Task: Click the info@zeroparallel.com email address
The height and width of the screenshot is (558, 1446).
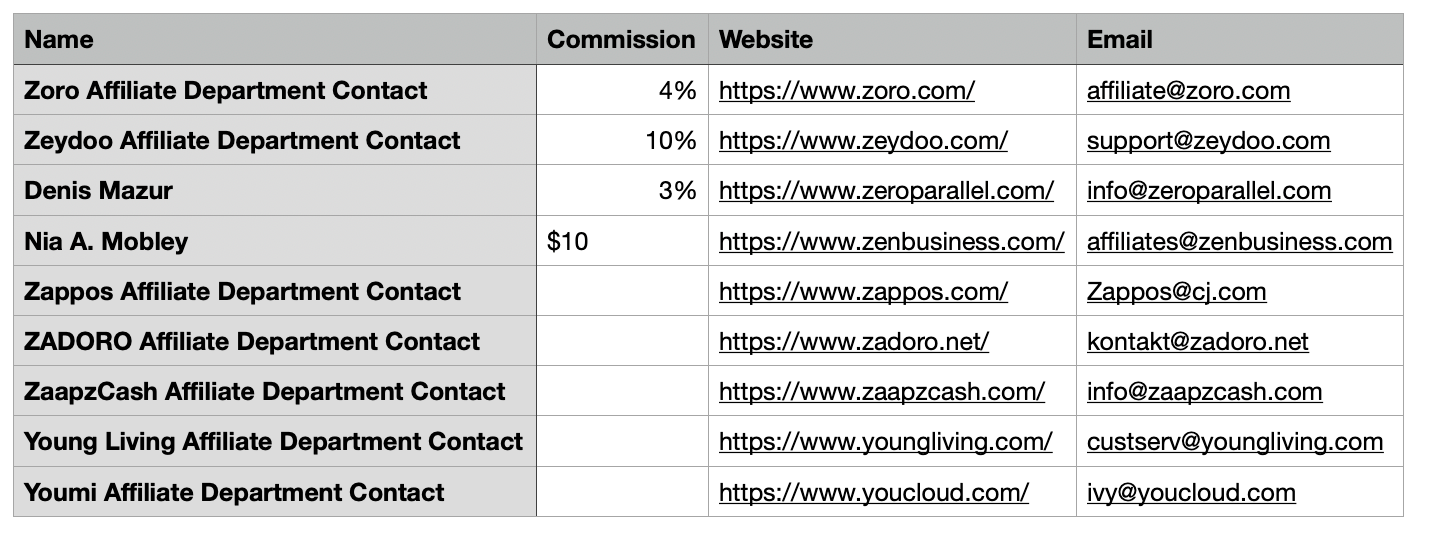Action: point(1208,191)
